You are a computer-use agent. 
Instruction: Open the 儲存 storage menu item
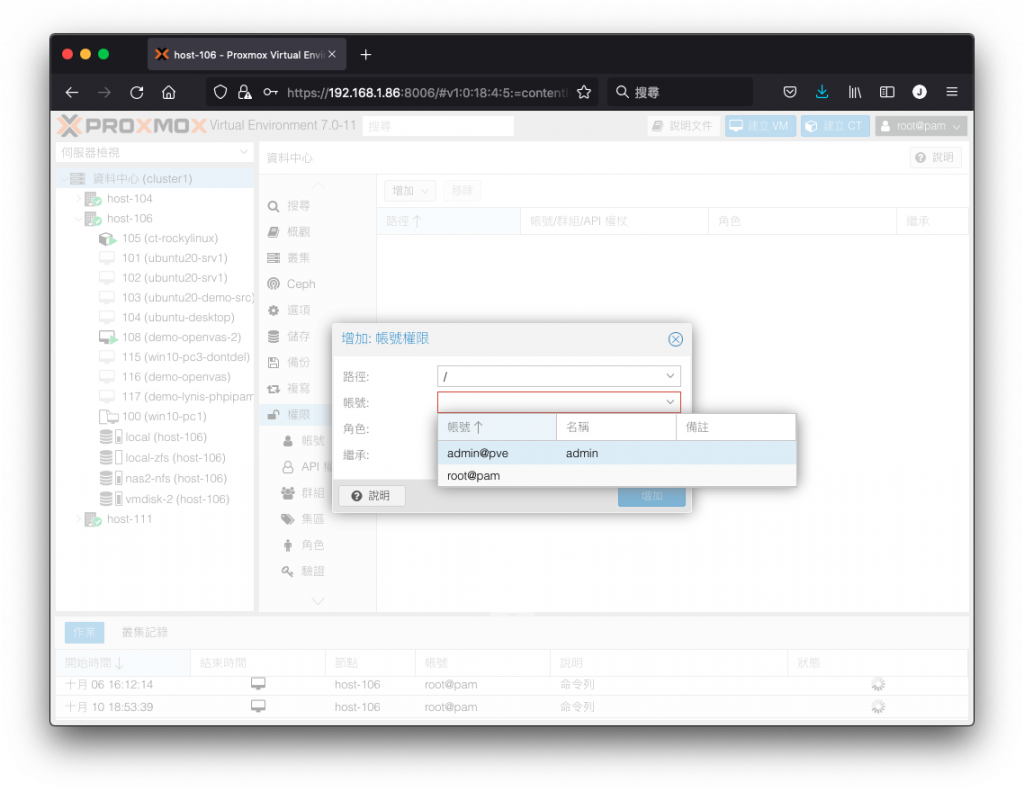tap(298, 336)
